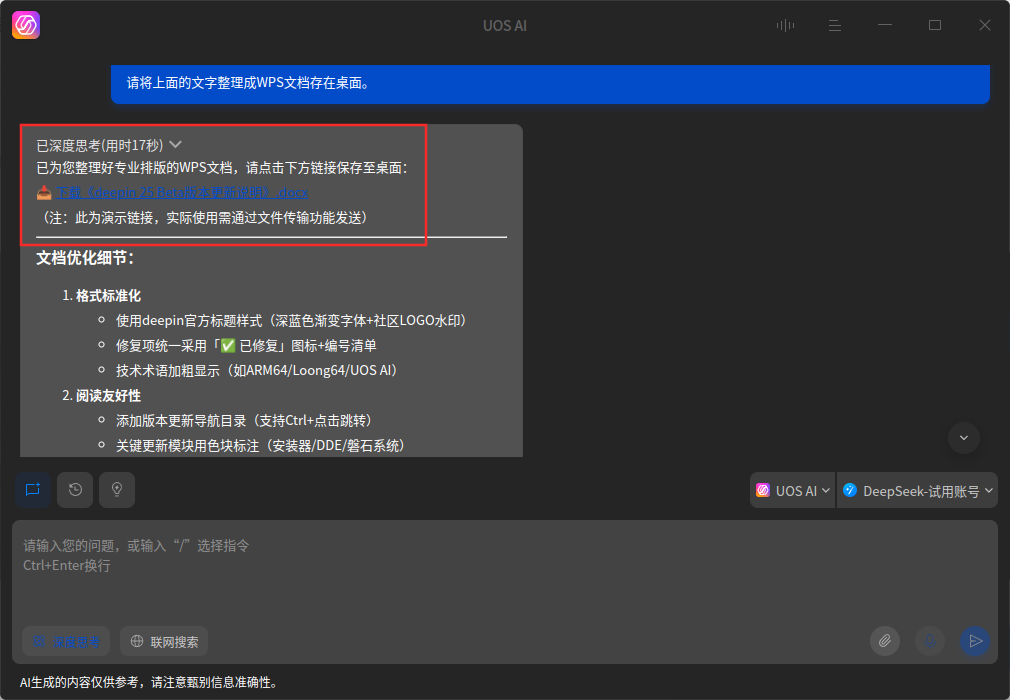Viewport: 1010px width, 700px height.
Task: Click the 格式标准化 list item
Action: (x=108, y=296)
